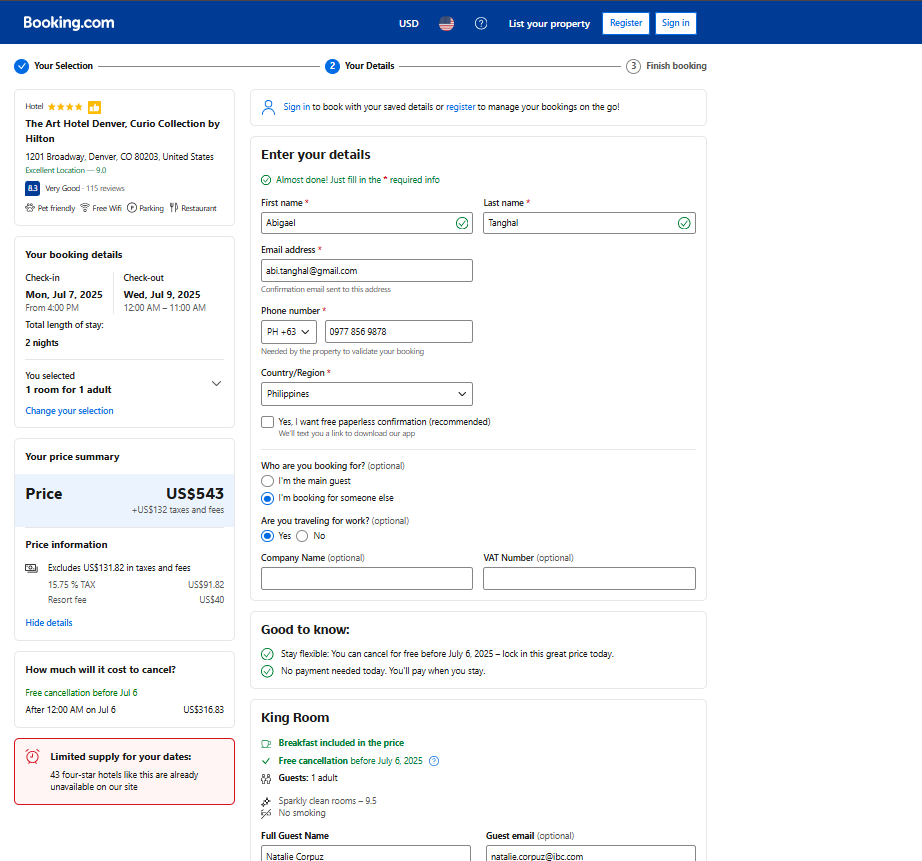Click Change your selection link
Image resolution: width=922 pixels, height=861 pixels.
click(69, 411)
